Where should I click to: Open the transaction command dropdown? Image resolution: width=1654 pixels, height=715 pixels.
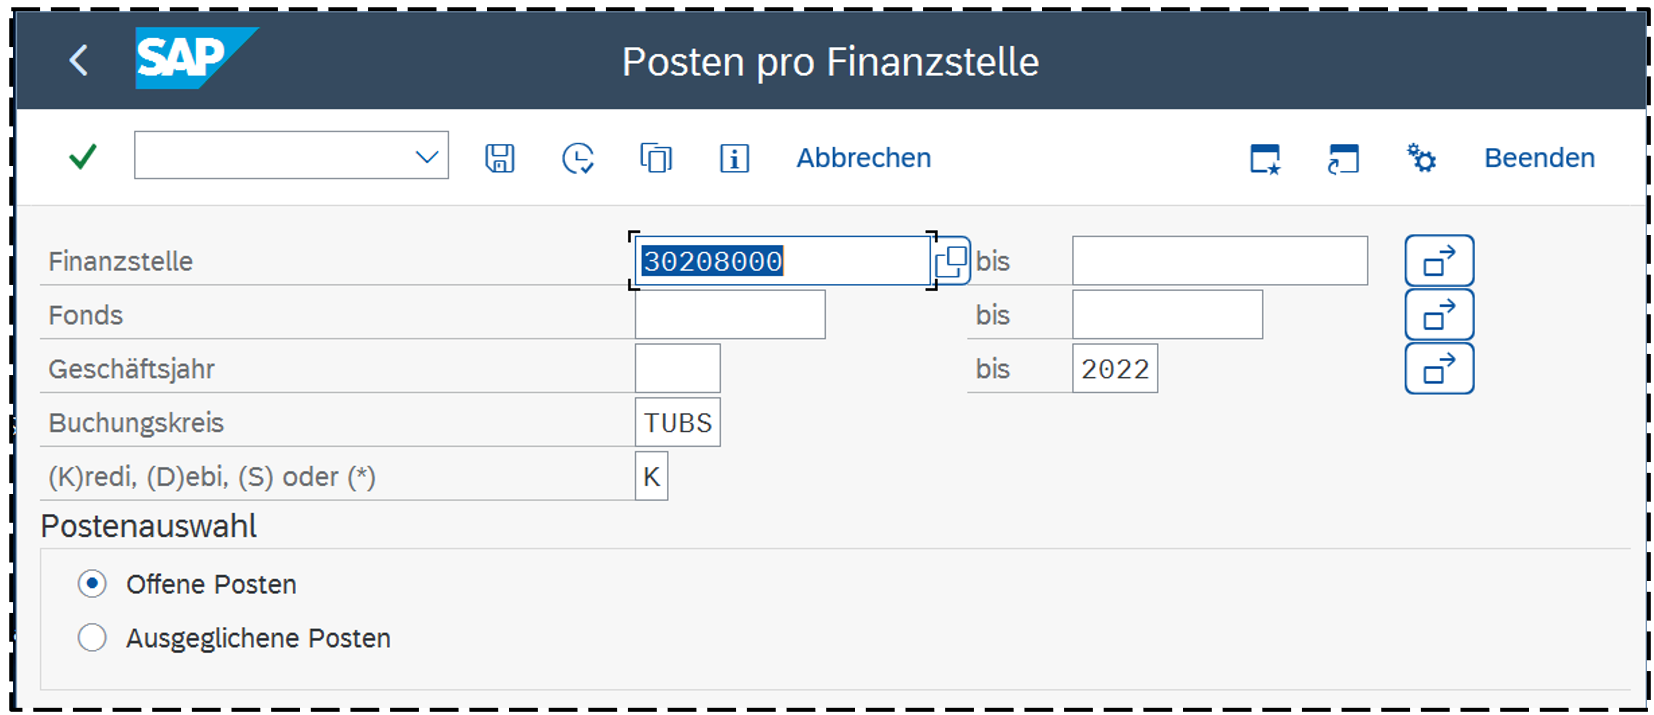pos(427,157)
